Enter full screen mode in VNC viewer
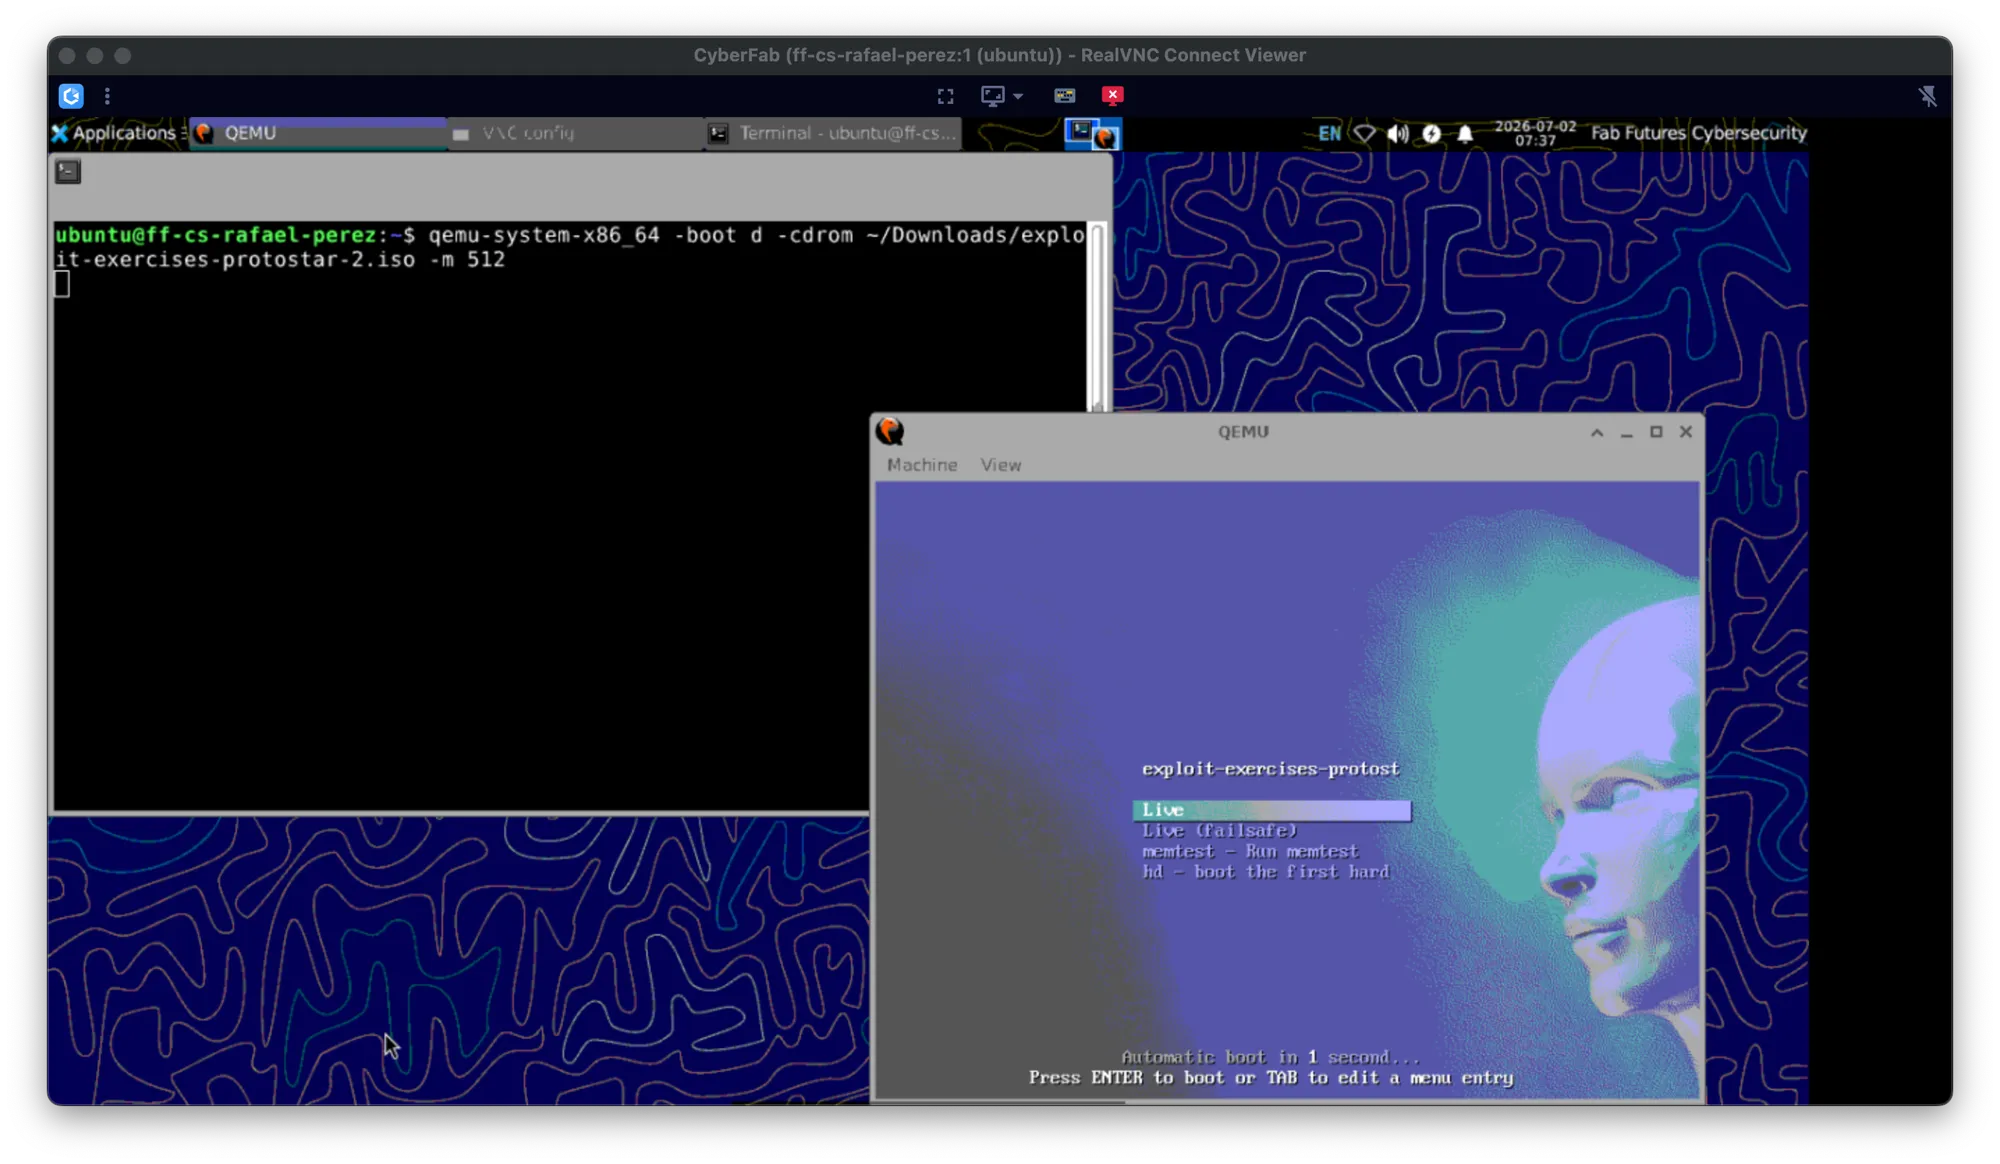 click(x=945, y=96)
